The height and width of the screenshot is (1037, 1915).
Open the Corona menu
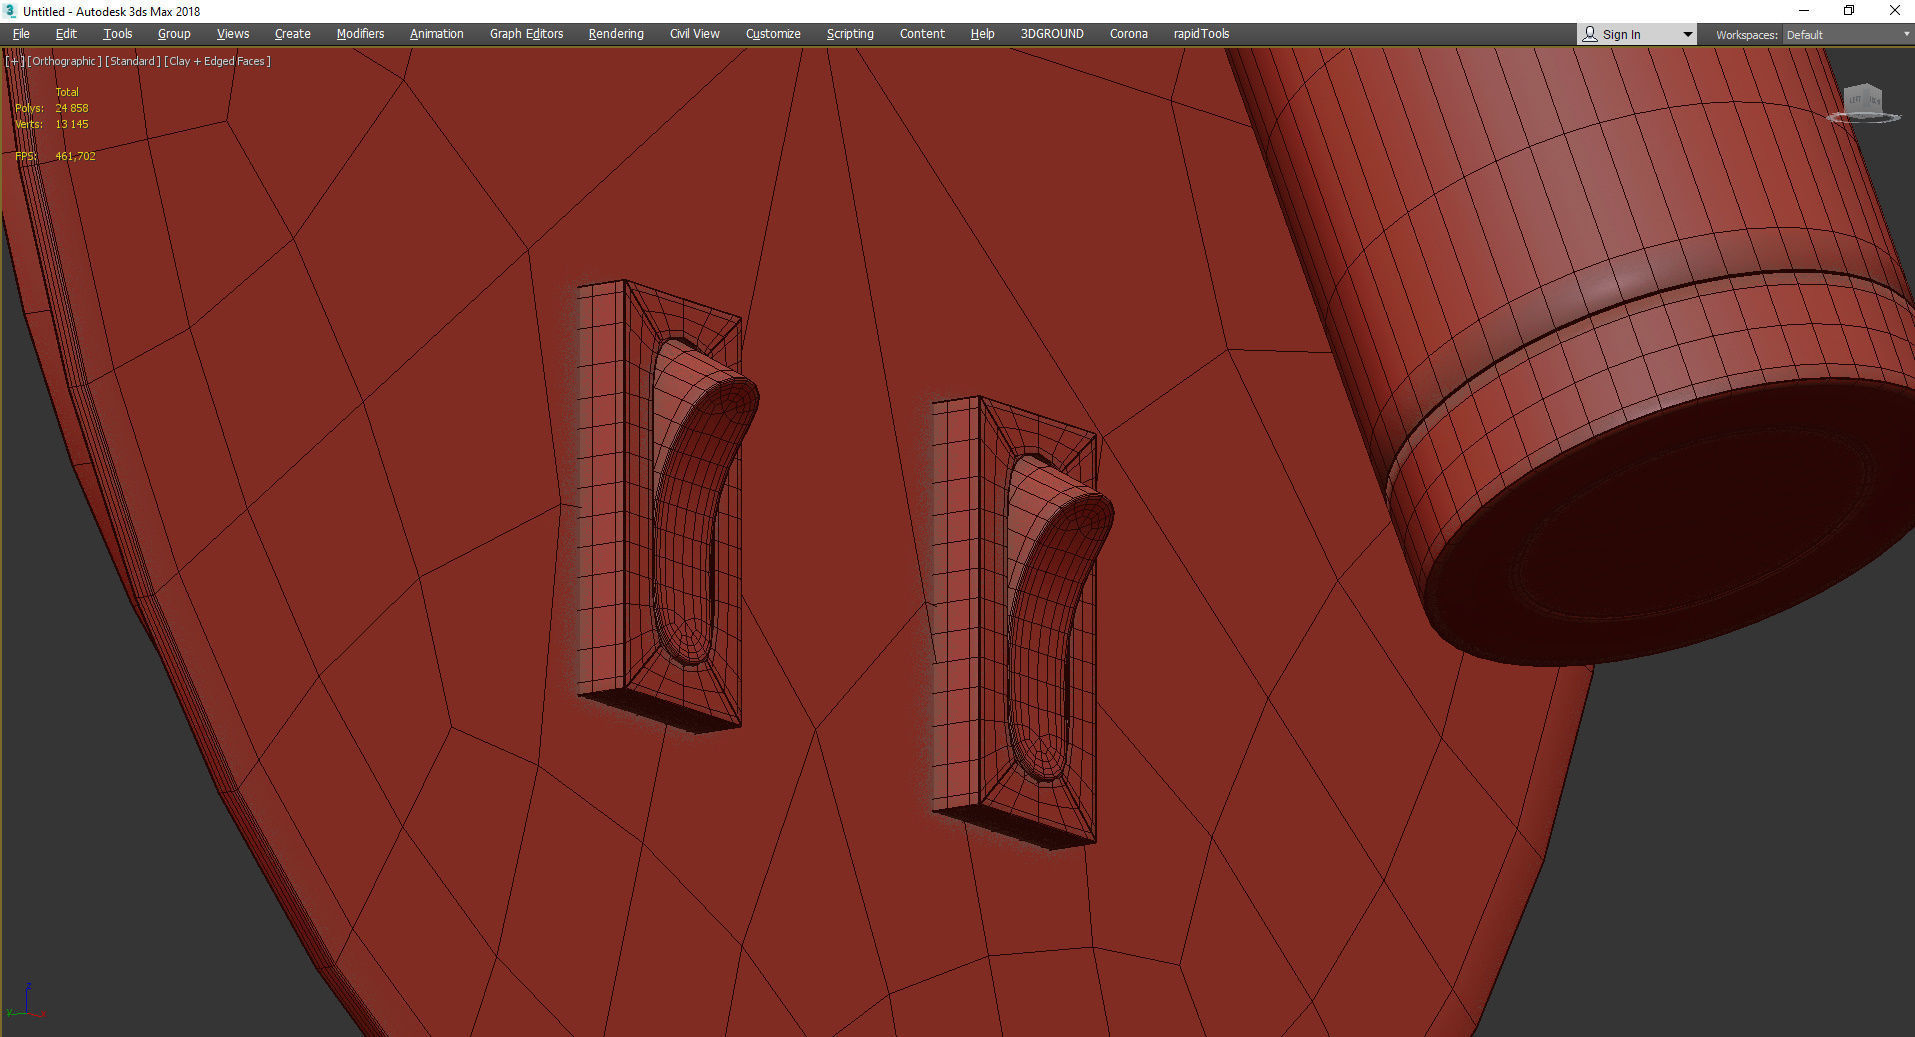coord(1129,34)
